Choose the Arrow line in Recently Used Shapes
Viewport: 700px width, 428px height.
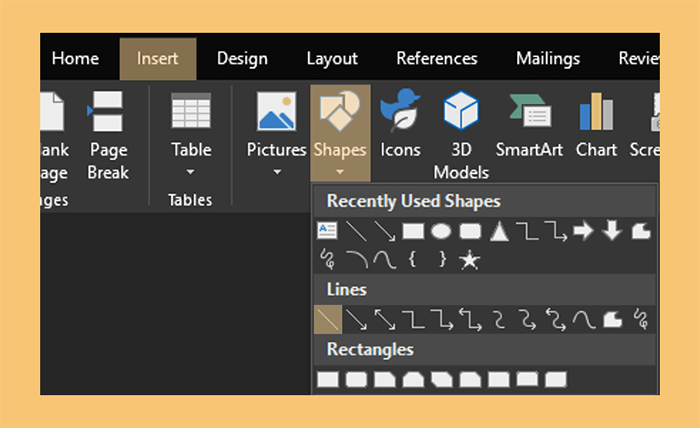(384, 231)
